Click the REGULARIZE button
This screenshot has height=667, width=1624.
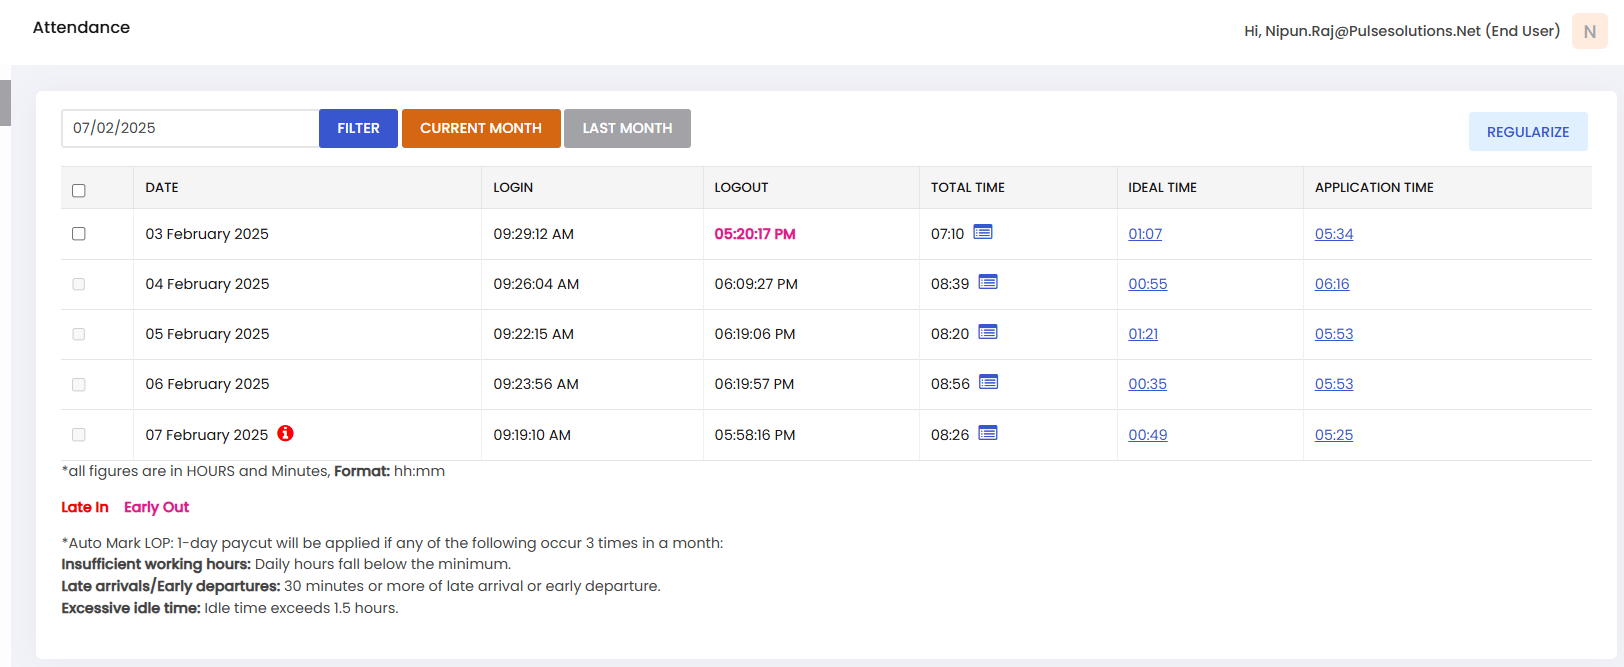(1527, 132)
